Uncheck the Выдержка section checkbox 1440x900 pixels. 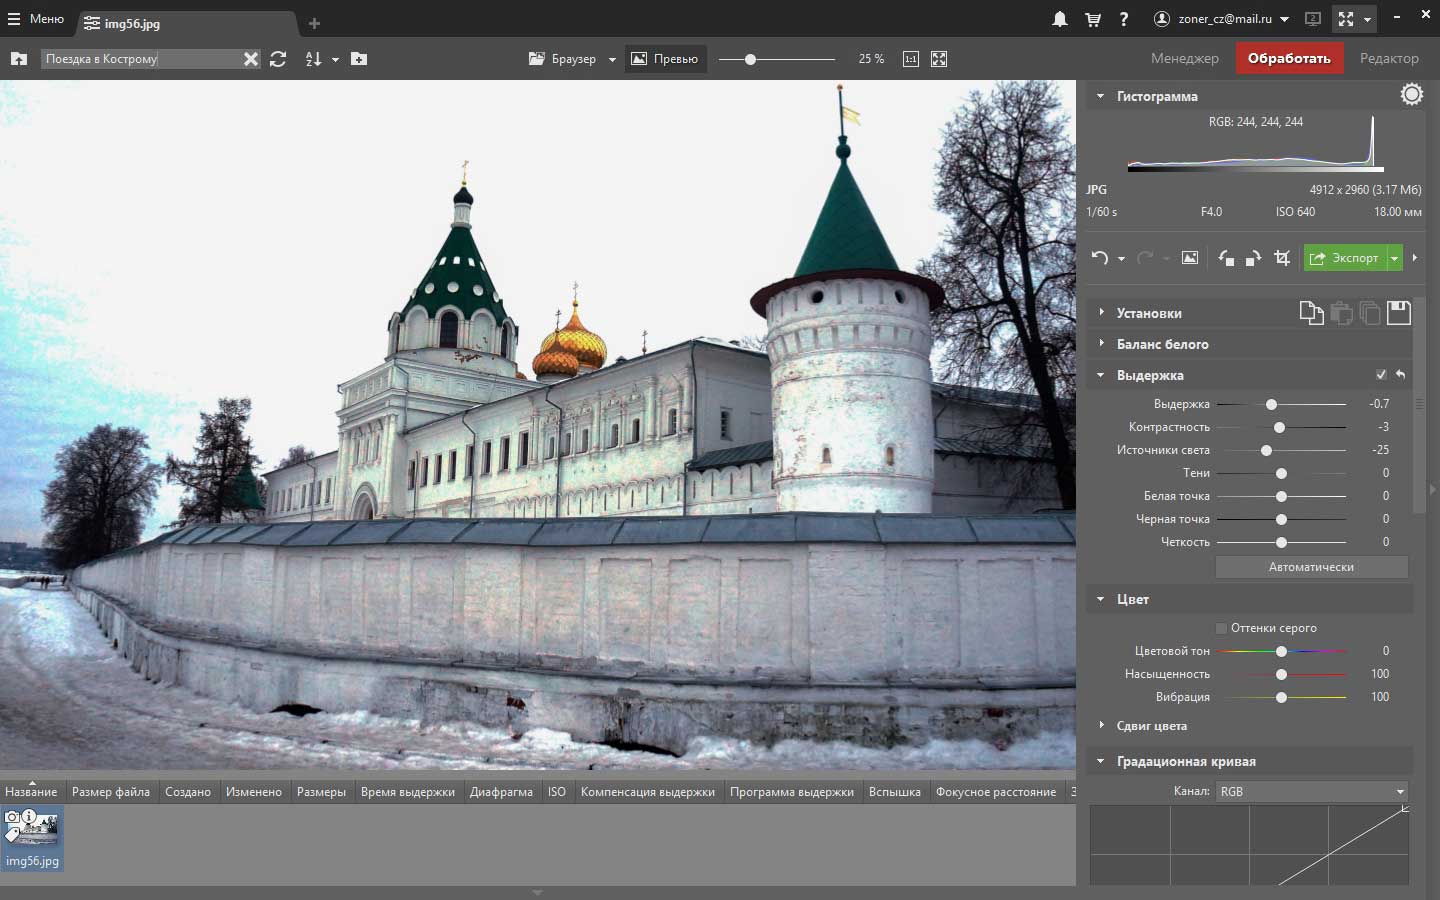coord(1381,375)
